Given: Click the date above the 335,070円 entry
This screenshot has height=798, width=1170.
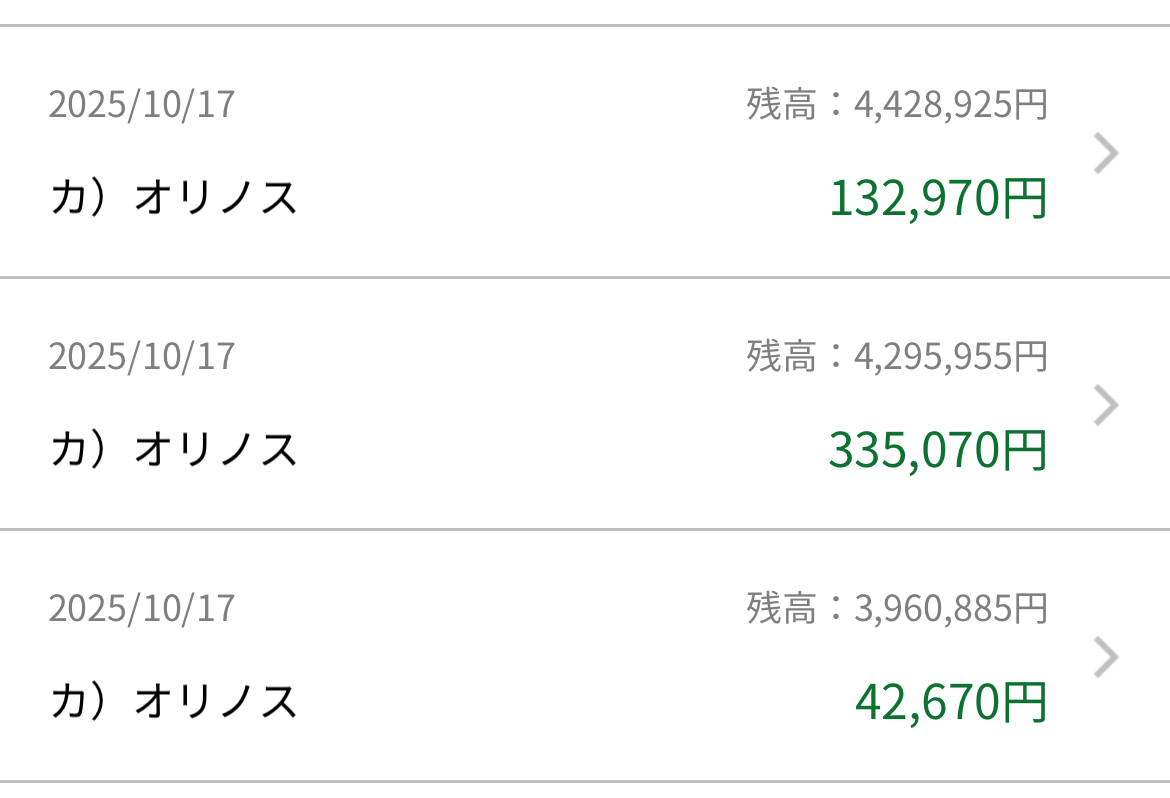Looking at the screenshot, I should (141, 356).
